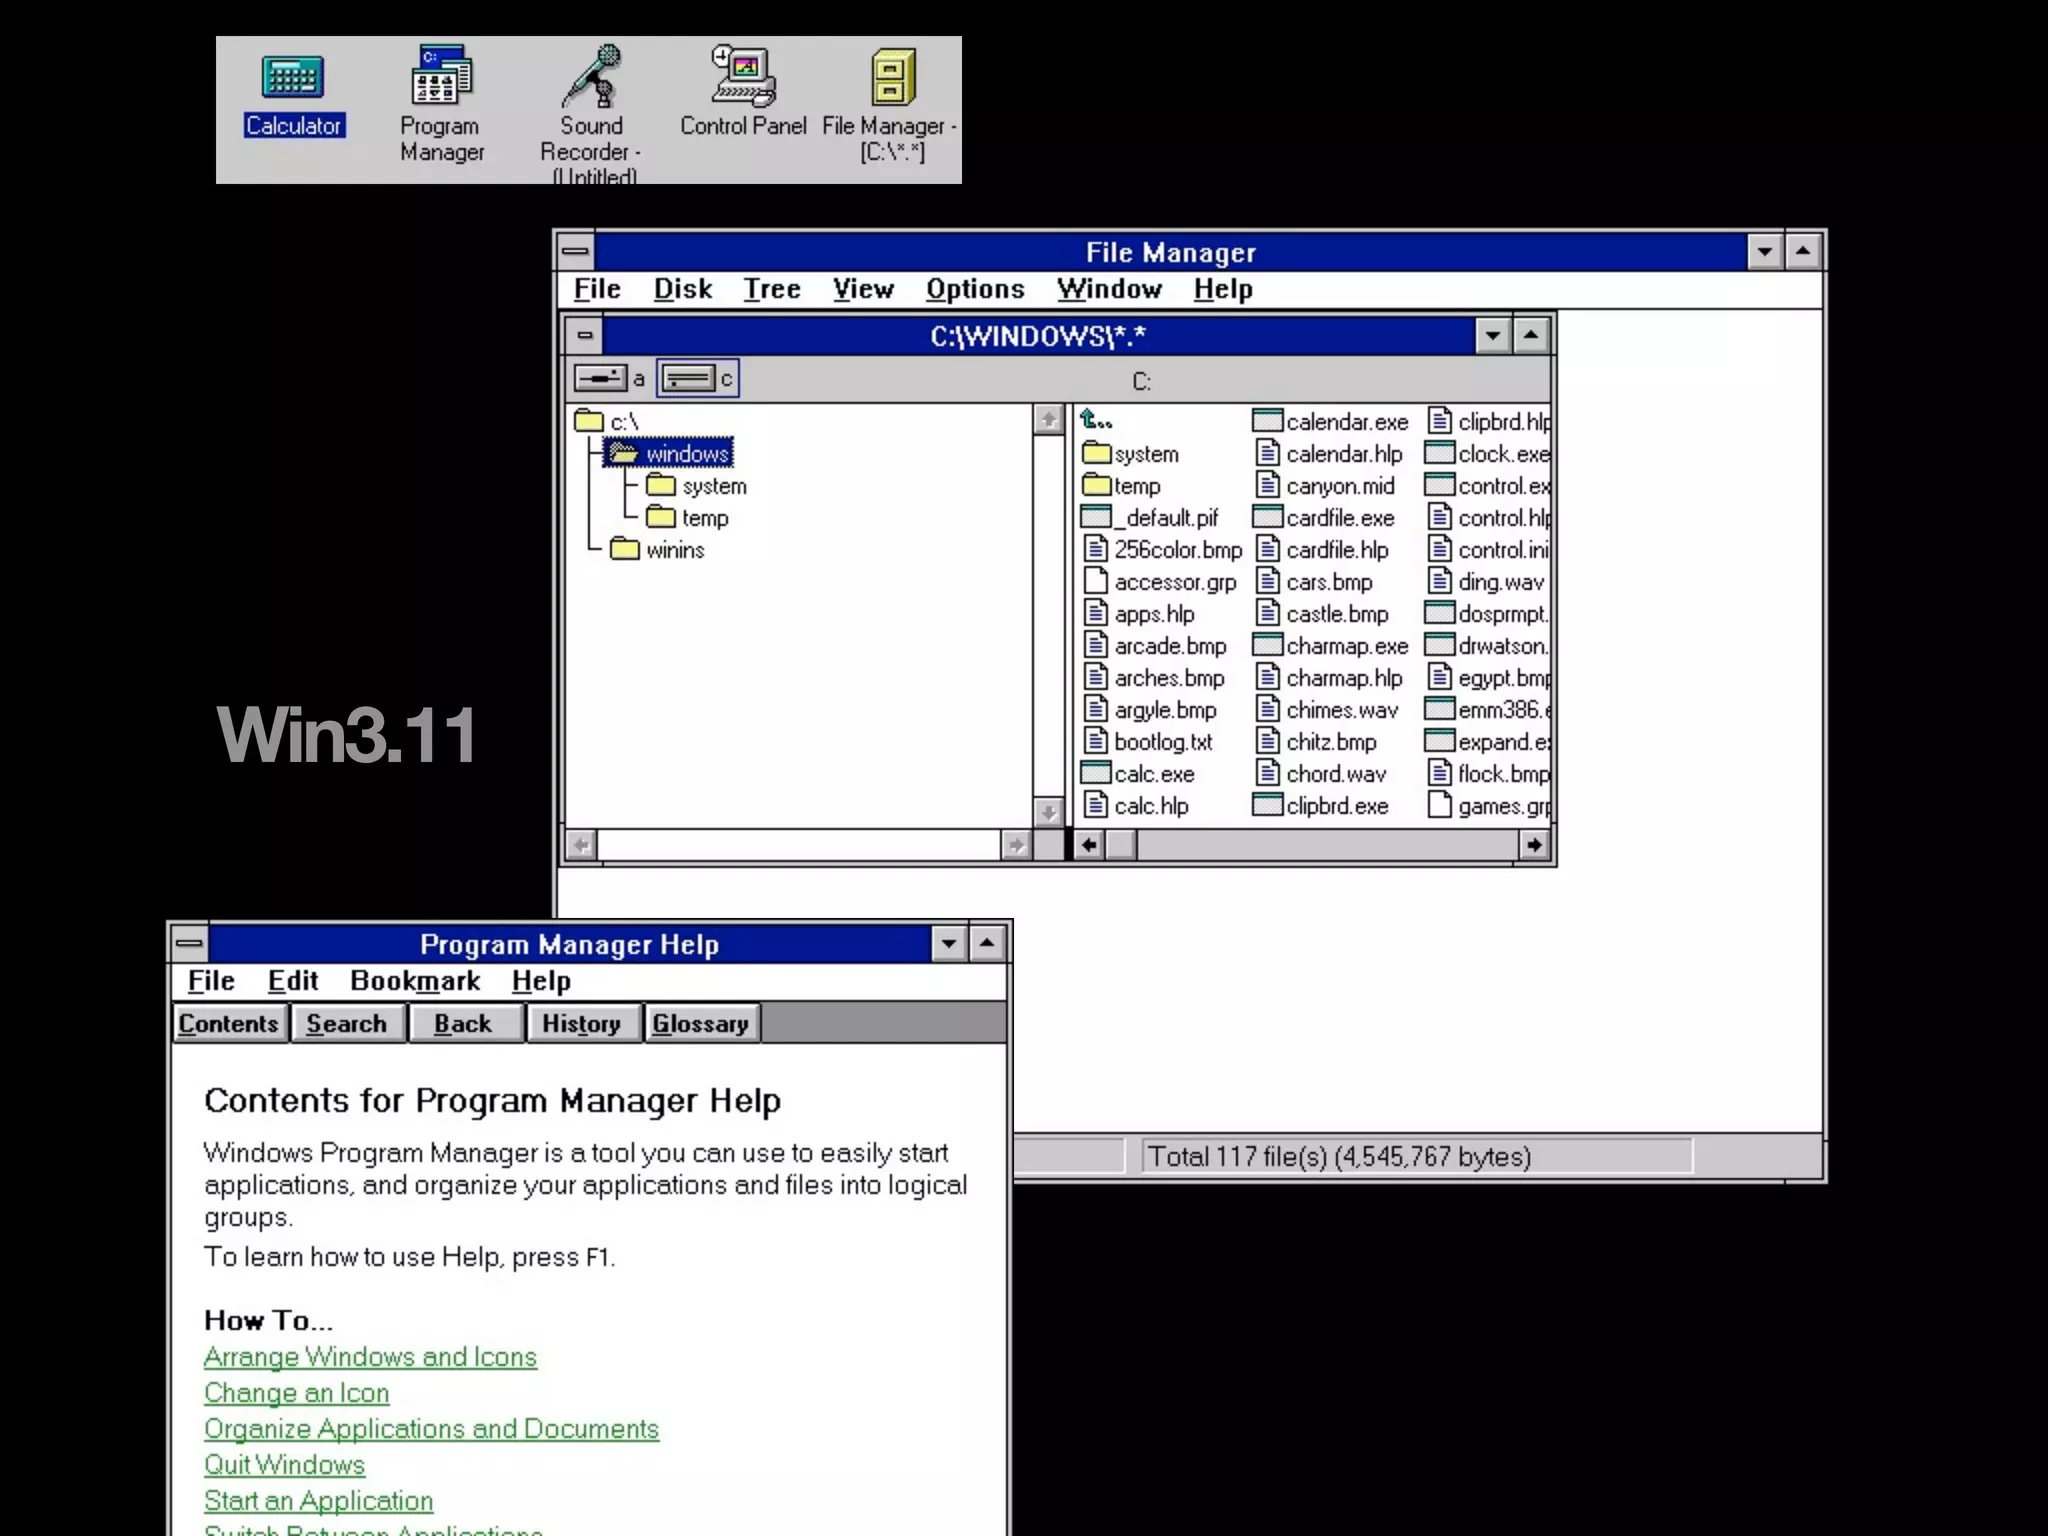Go up one level via up-arrow icon
Viewport: 2048px width, 1536px height.
pos(1096,421)
